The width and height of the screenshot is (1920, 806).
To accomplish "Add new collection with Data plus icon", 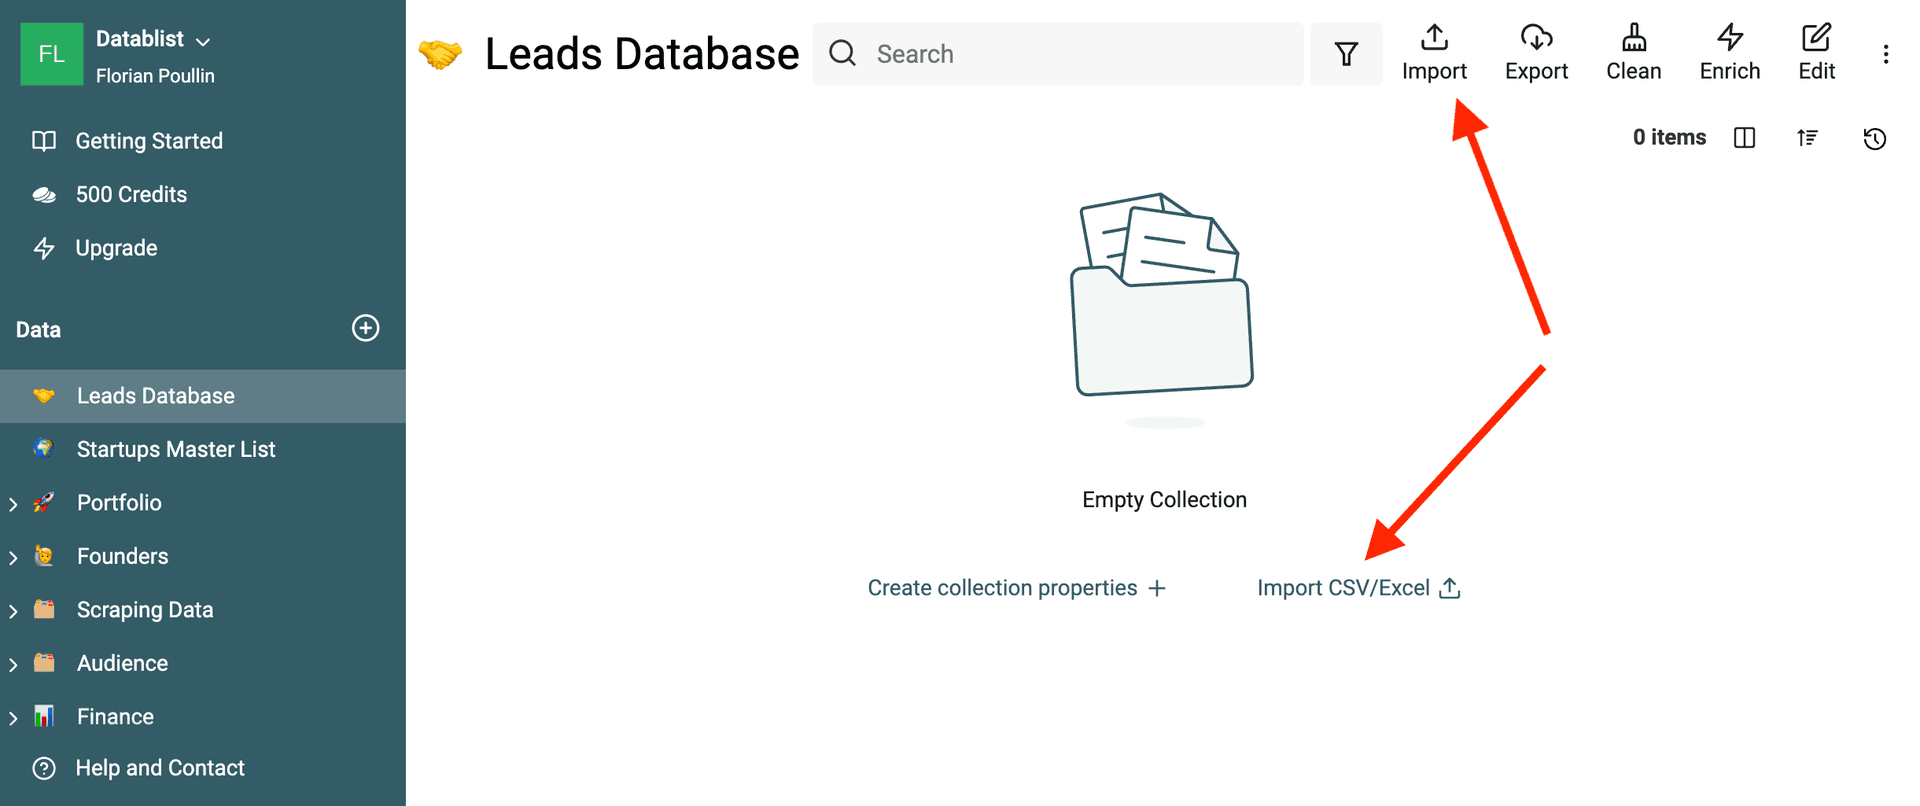I will point(365,328).
